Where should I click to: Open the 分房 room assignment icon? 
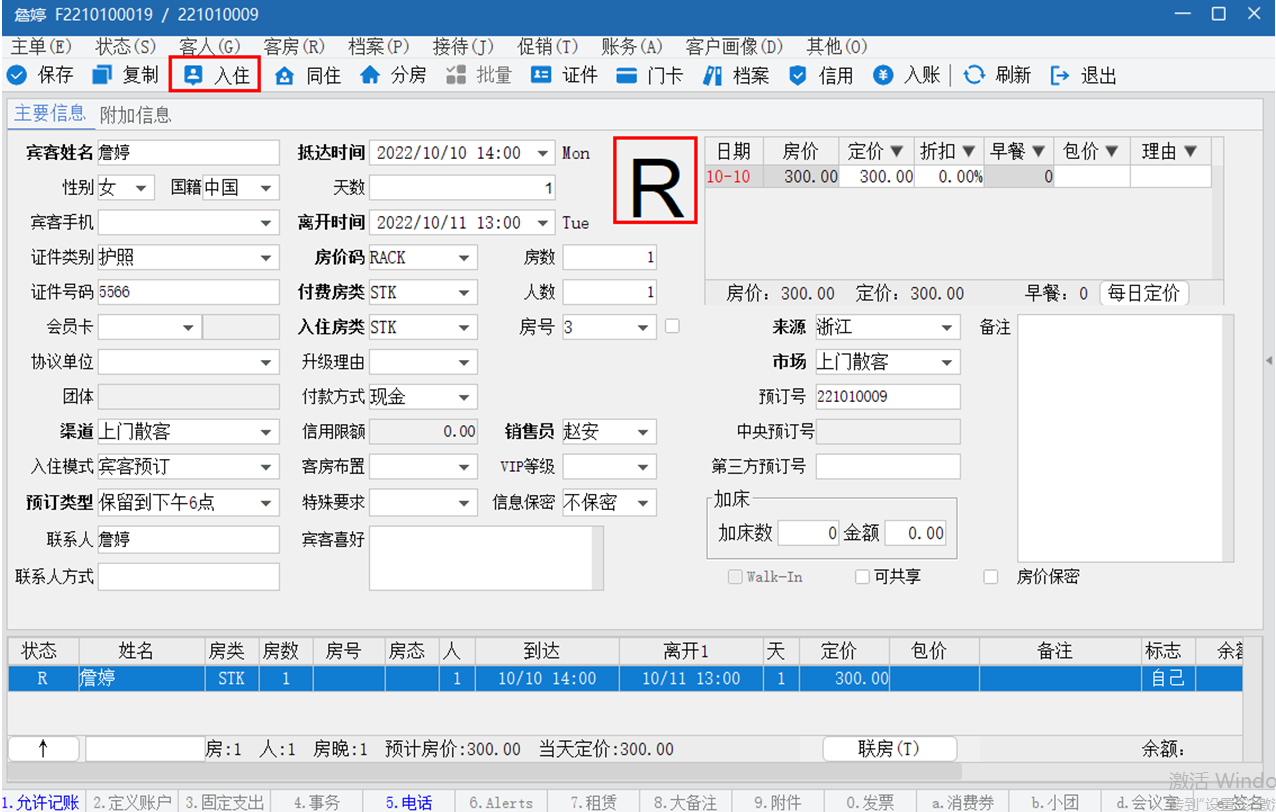pos(371,76)
